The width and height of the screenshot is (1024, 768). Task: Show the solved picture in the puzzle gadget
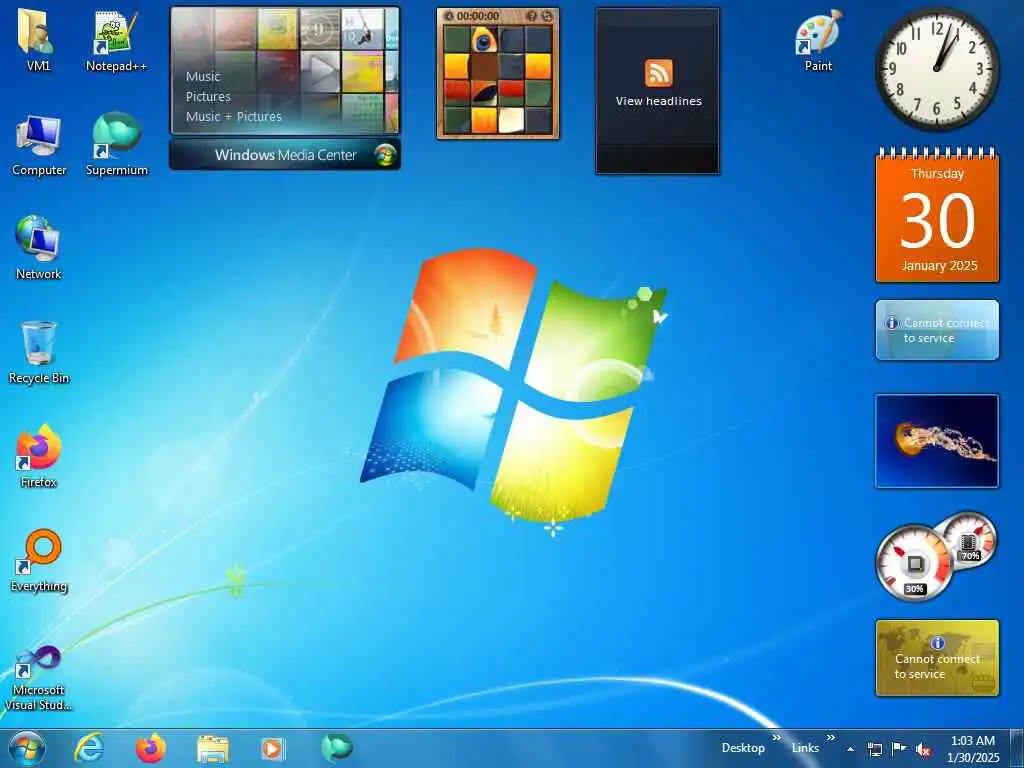[532, 16]
